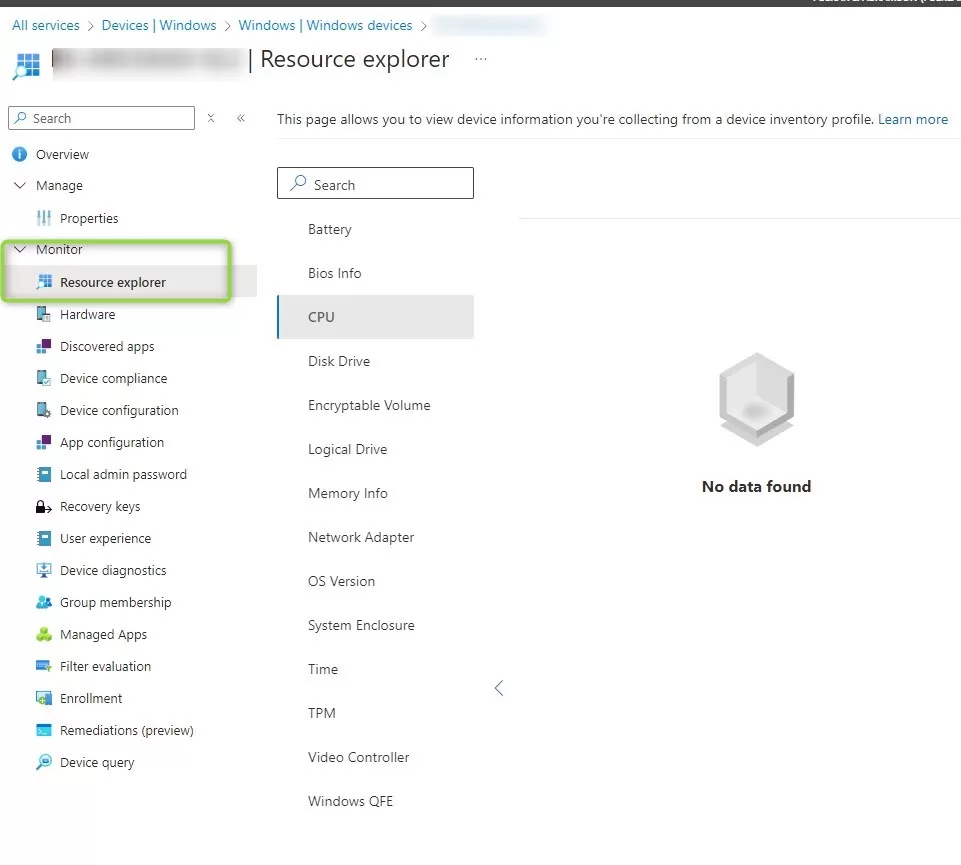Open Enrollment page
This screenshot has width=961, height=865.
click(x=91, y=698)
